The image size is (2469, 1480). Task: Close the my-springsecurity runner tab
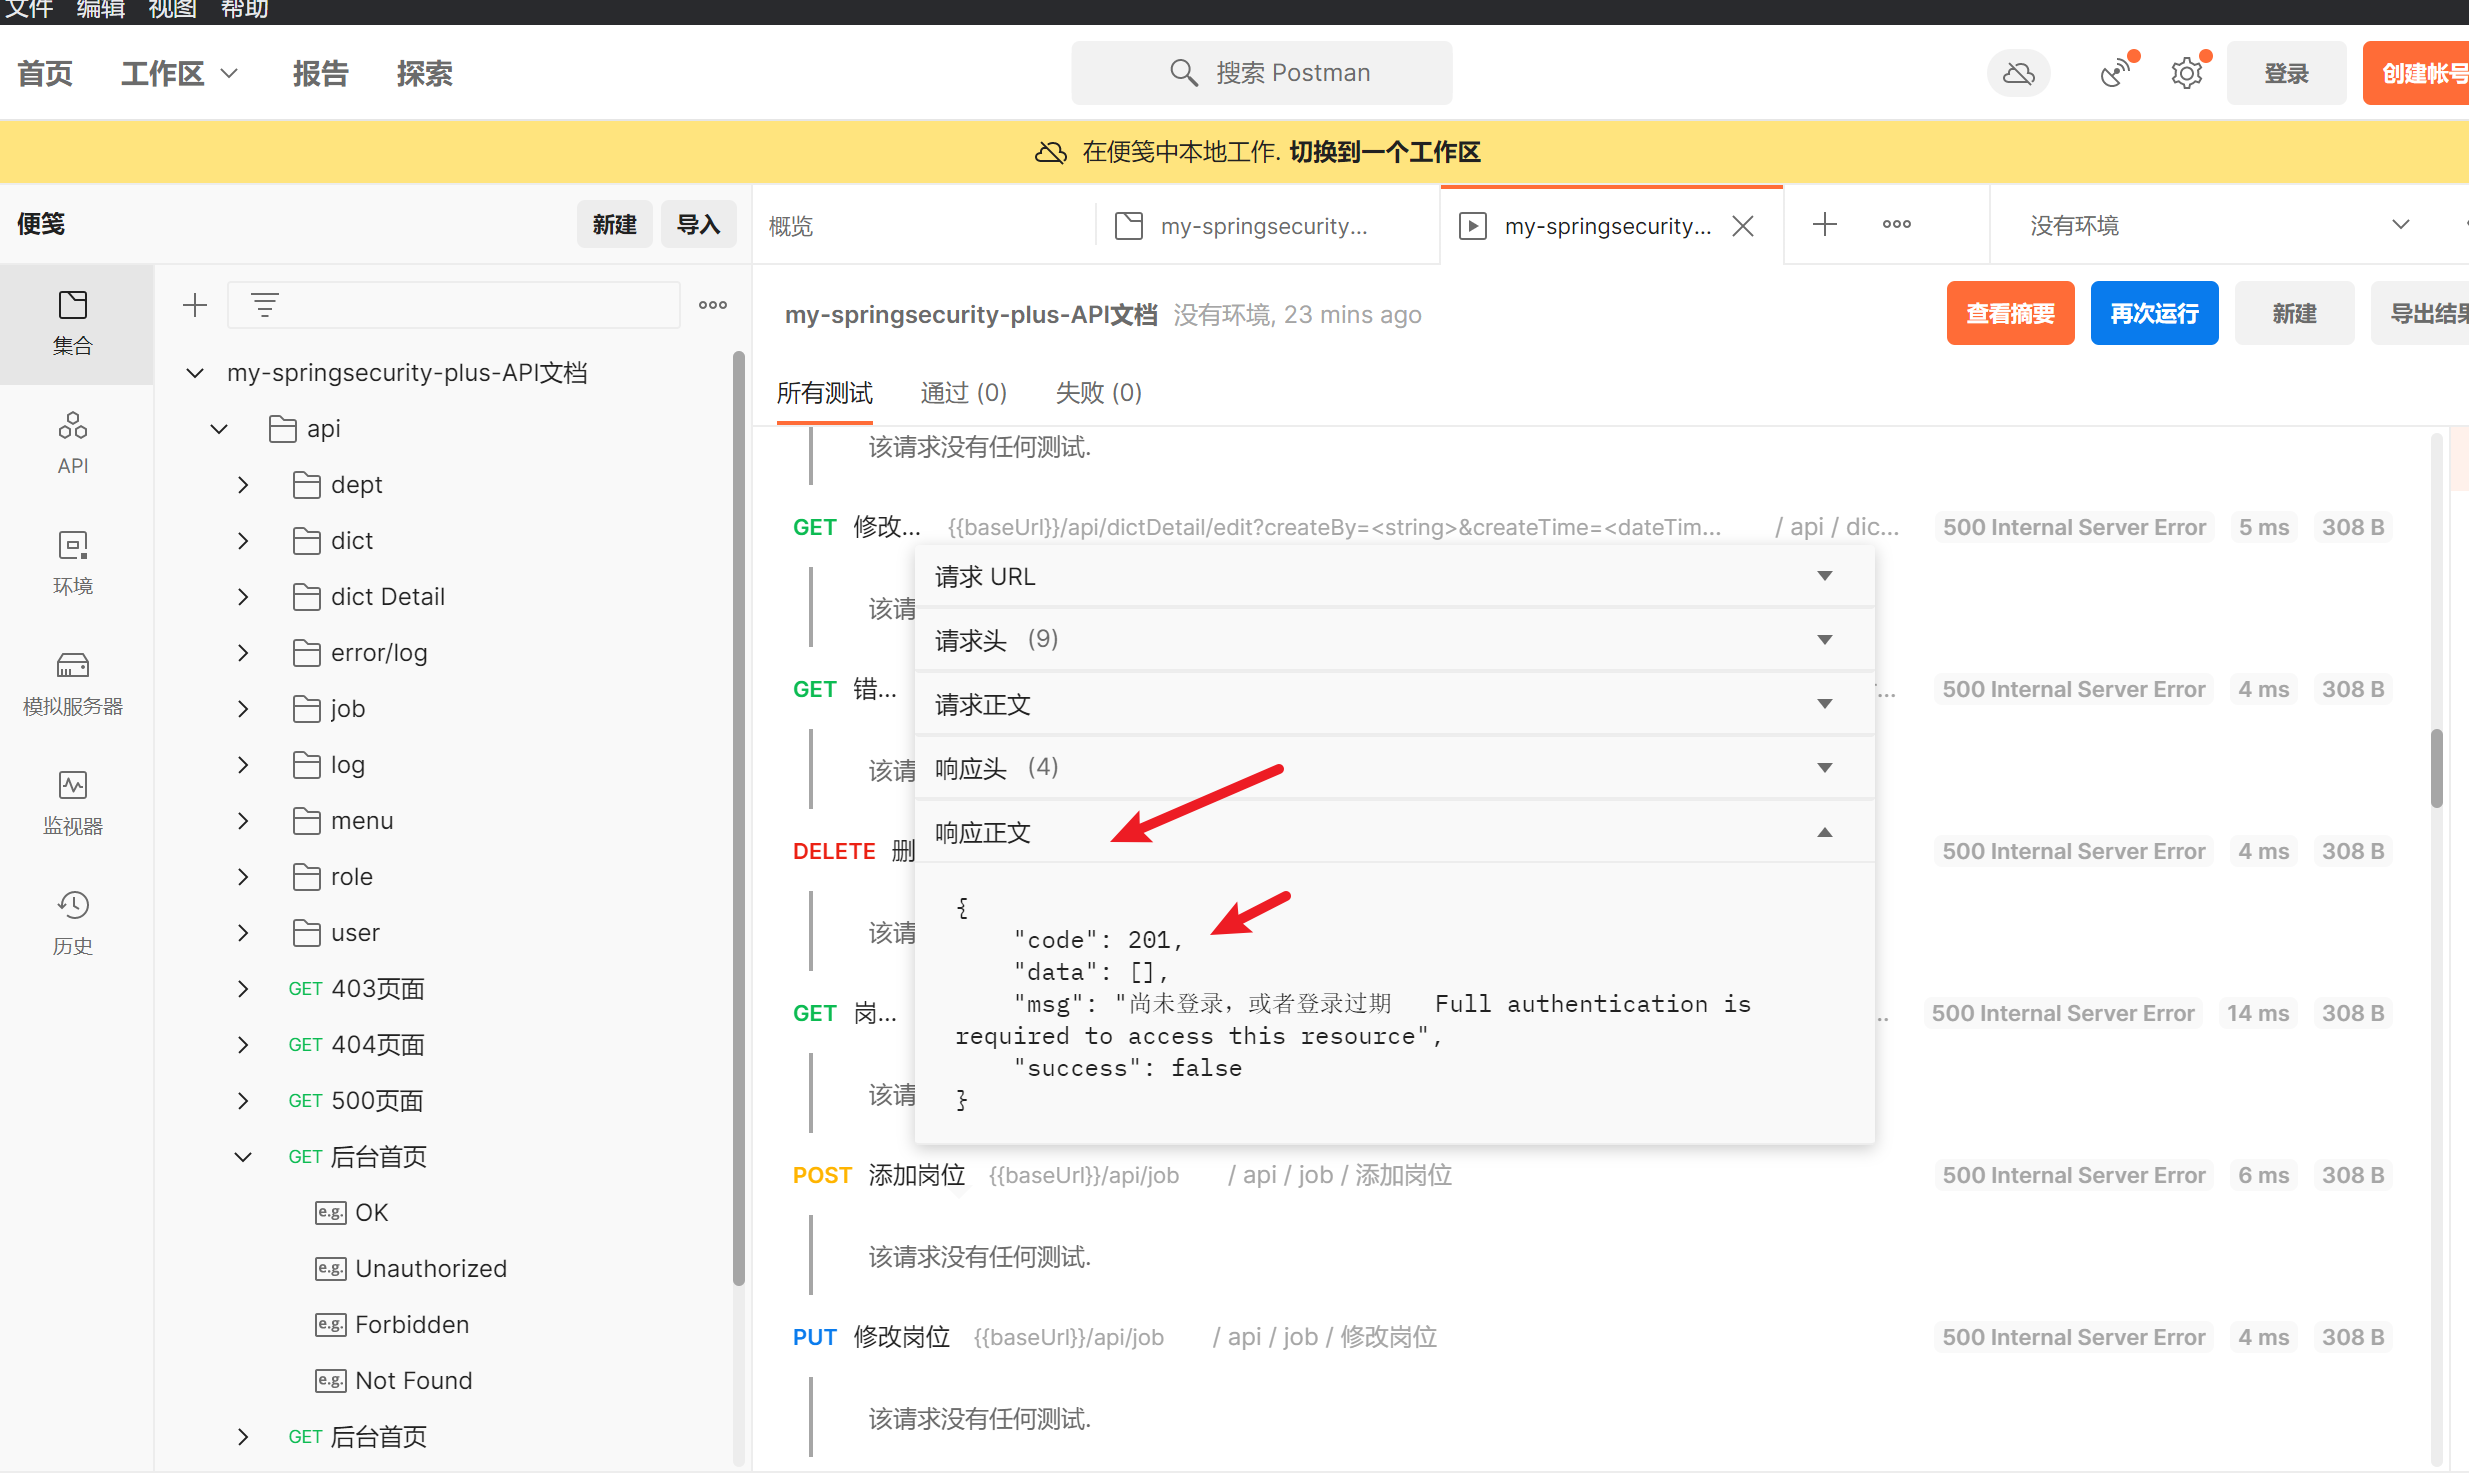tap(1743, 226)
